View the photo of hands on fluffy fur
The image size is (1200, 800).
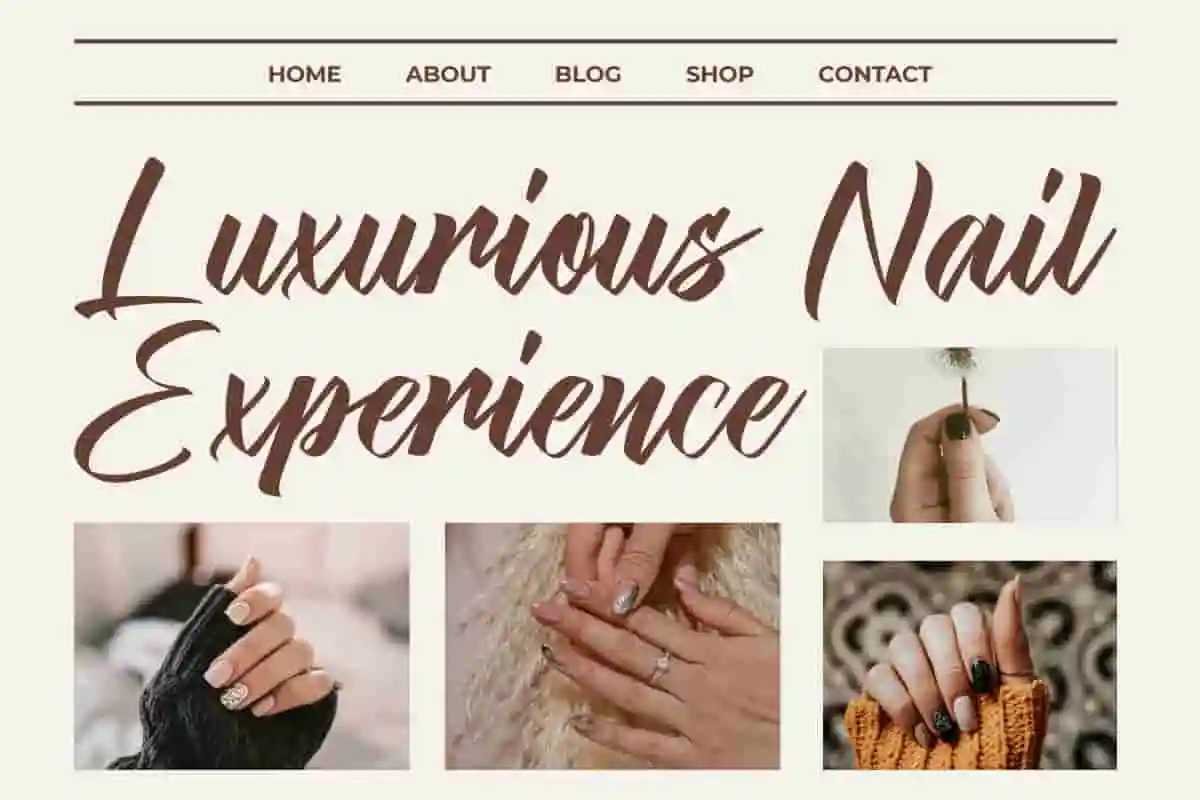coord(612,646)
